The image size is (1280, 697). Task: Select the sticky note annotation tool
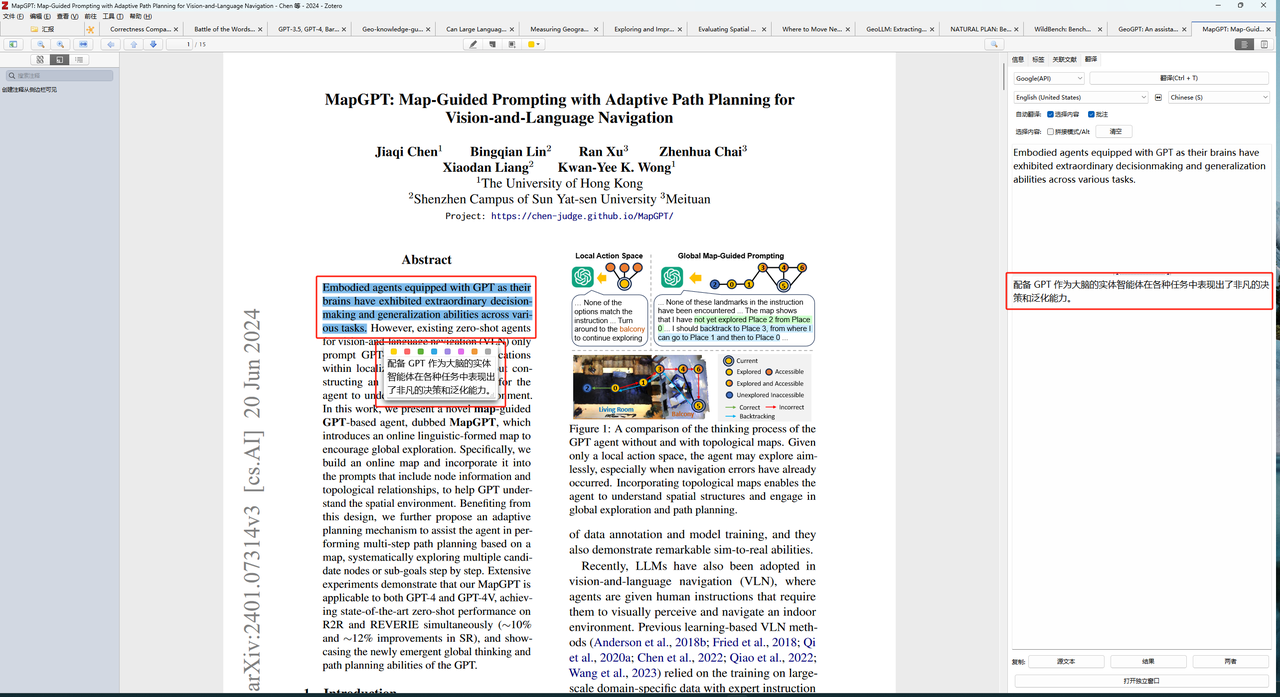pyautogui.click(x=492, y=44)
